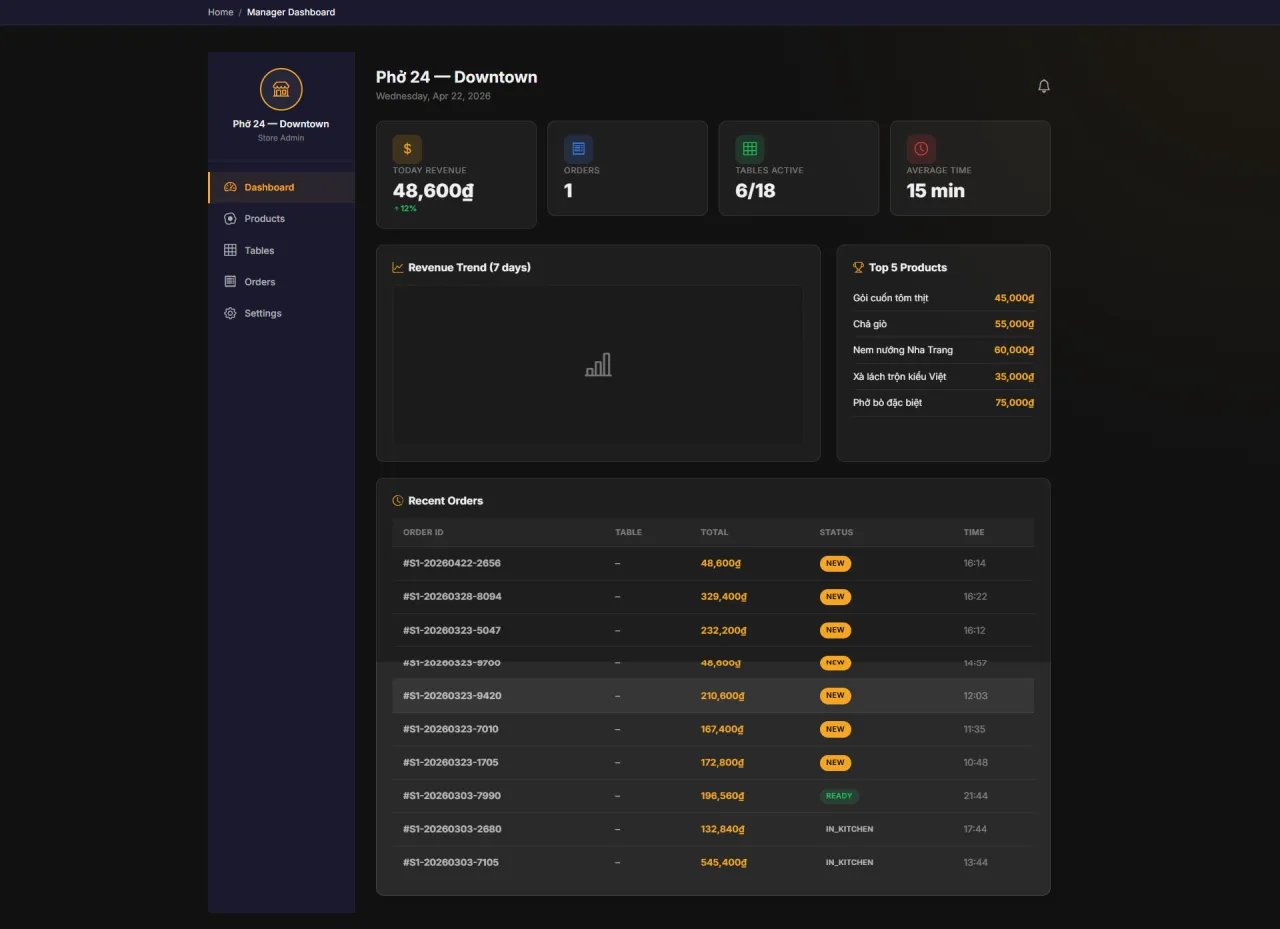Open the Tables menu item

pyautogui.click(x=281, y=250)
